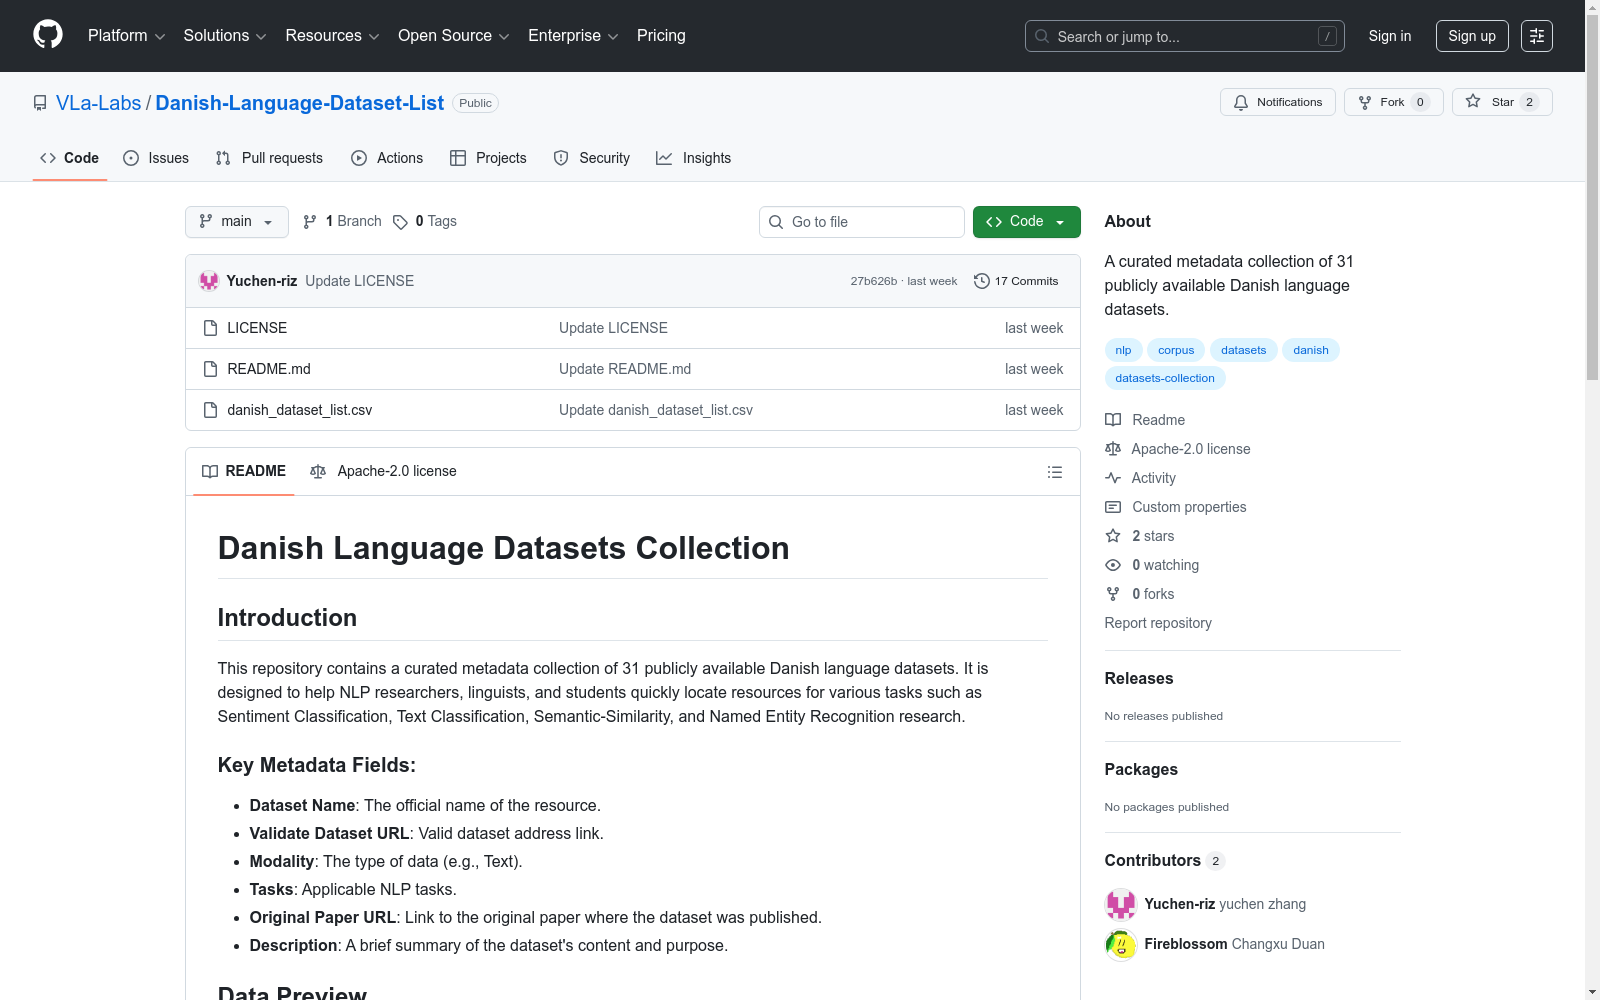The image size is (1600, 1000).
Task: Open the green Code dropdown
Action: (1027, 222)
